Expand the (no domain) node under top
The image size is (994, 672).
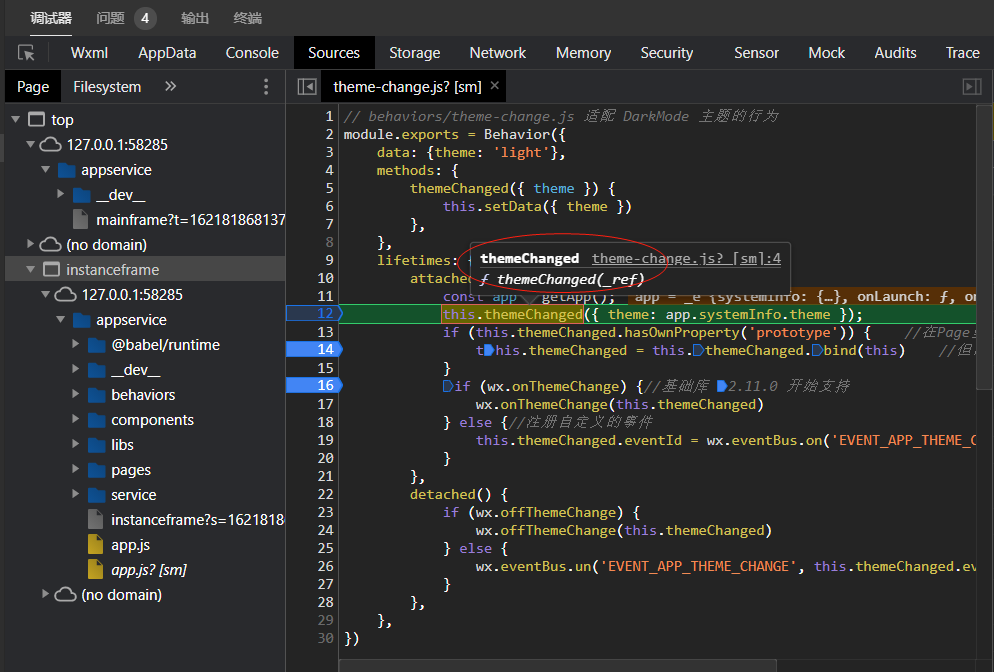[x=30, y=244]
